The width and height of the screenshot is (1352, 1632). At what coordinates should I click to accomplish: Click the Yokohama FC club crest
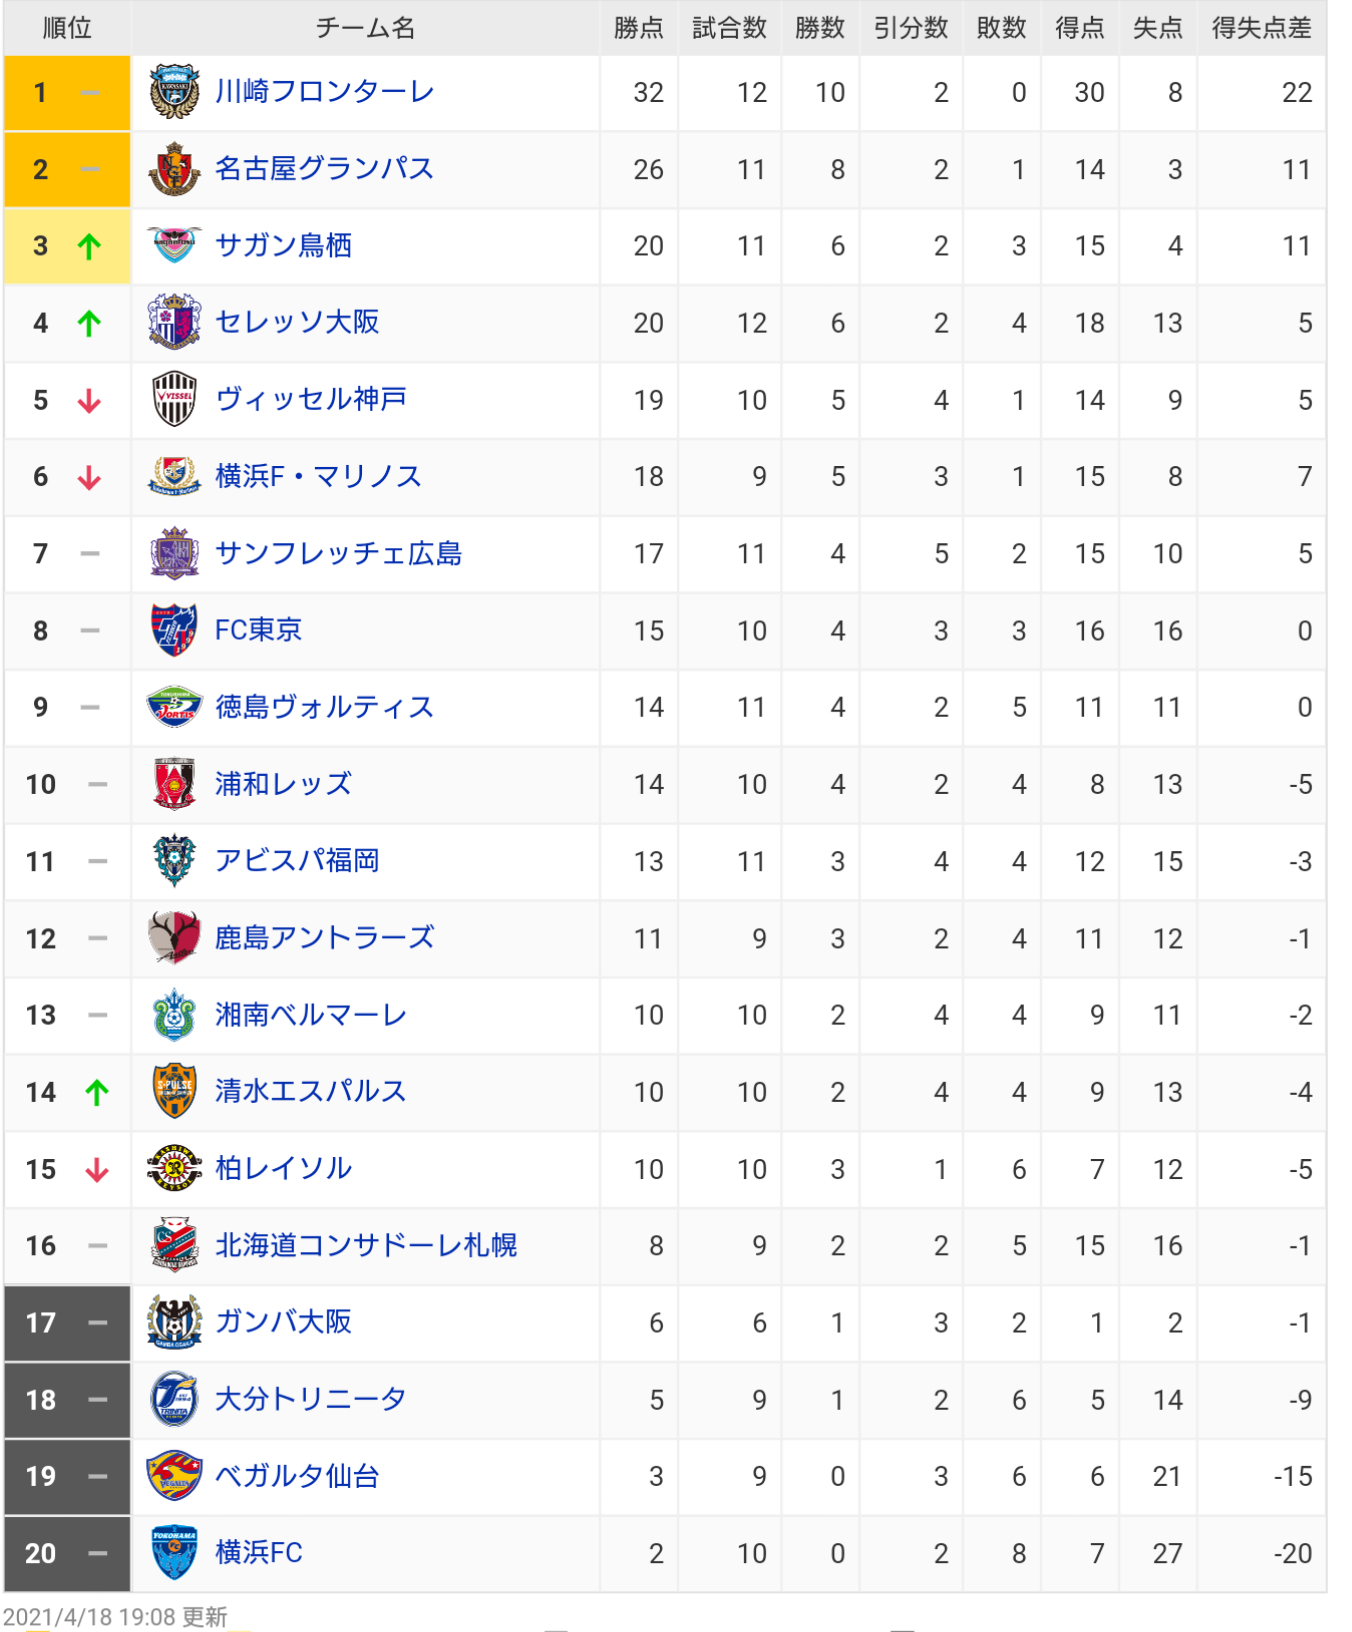[x=174, y=1553]
